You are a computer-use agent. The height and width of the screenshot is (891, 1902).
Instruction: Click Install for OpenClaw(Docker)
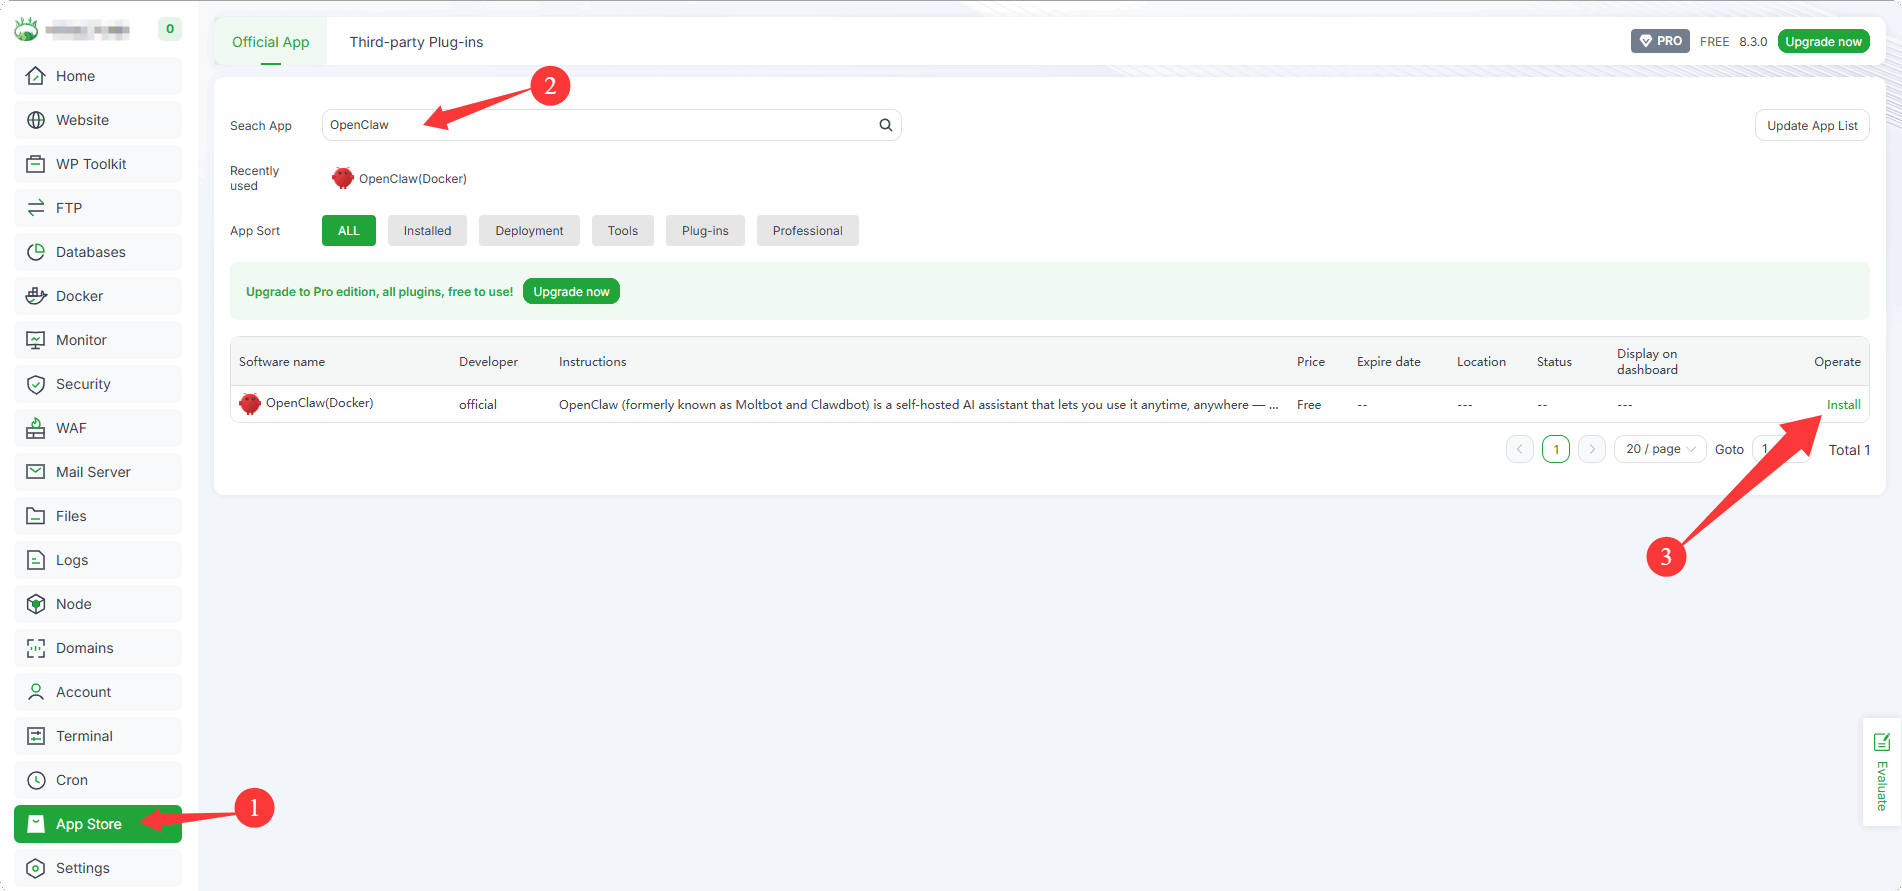point(1843,405)
